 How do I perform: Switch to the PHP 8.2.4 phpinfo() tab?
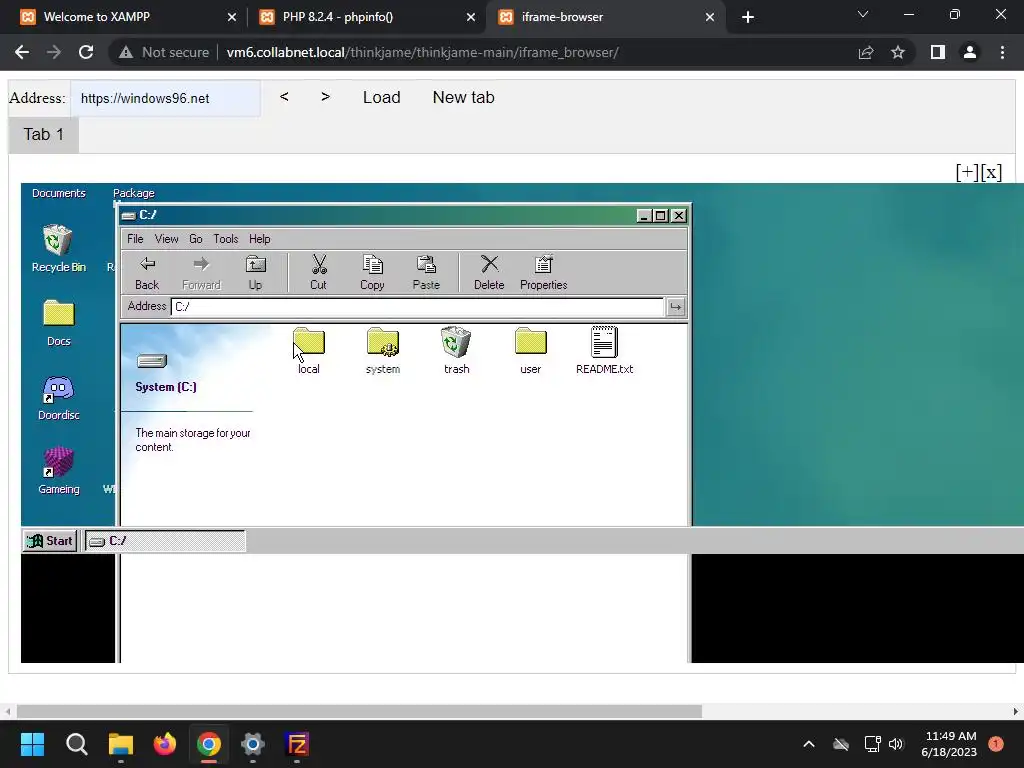pos(366,17)
